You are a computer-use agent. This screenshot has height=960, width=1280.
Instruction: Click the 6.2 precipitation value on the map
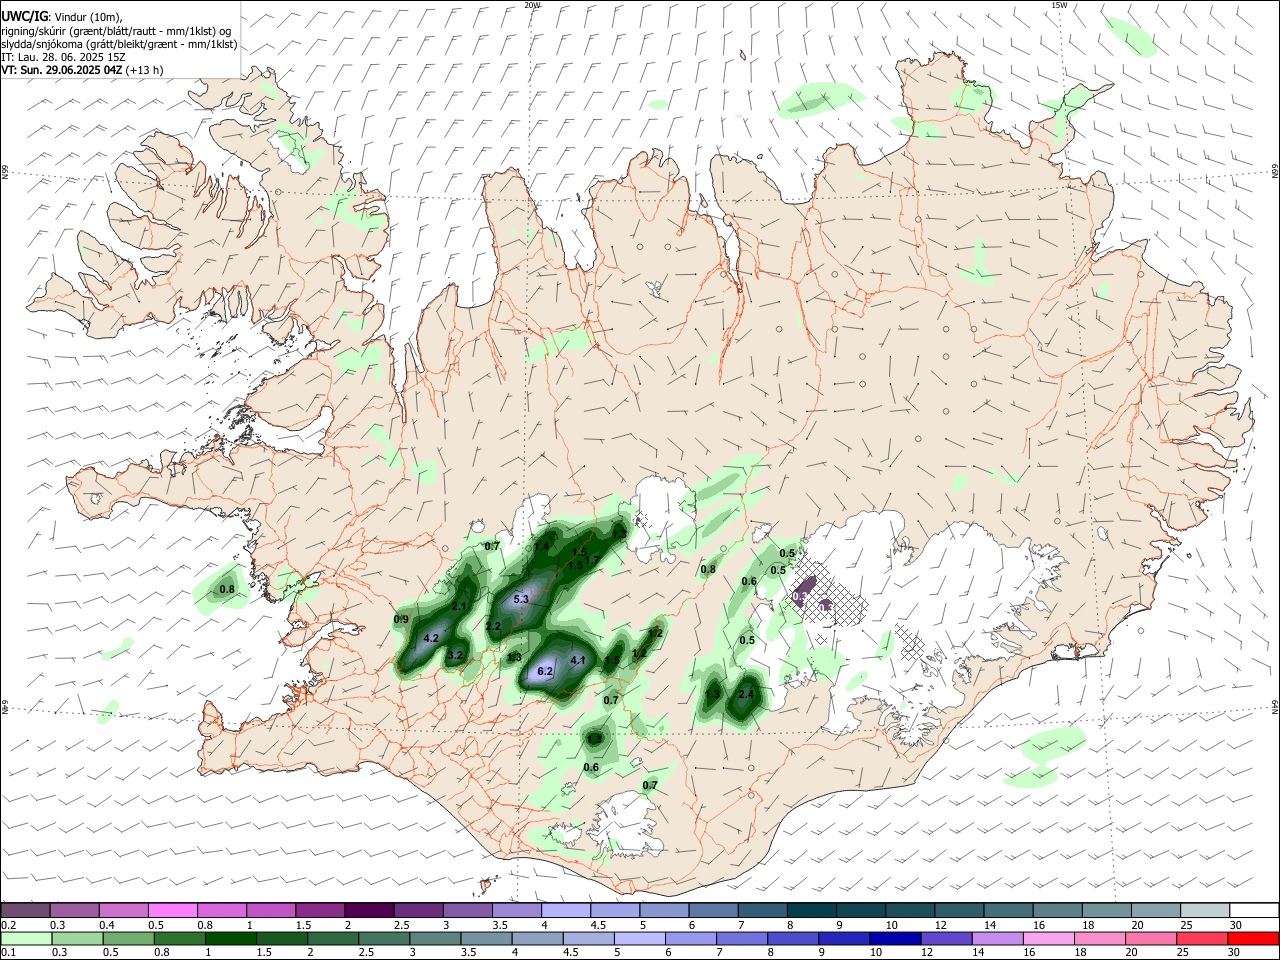click(x=545, y=672)
